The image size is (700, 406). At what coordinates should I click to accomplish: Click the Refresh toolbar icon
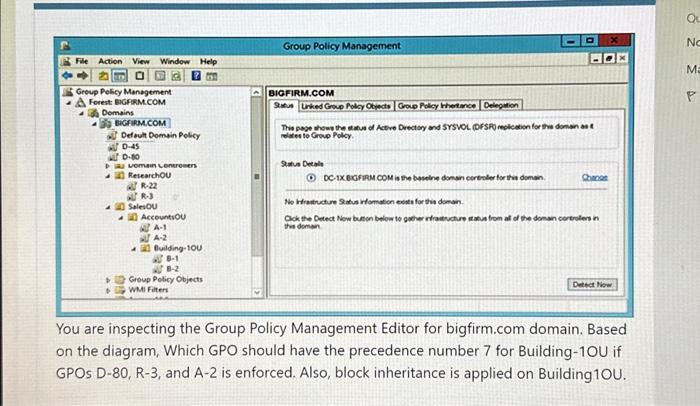(x=176, y=76)
